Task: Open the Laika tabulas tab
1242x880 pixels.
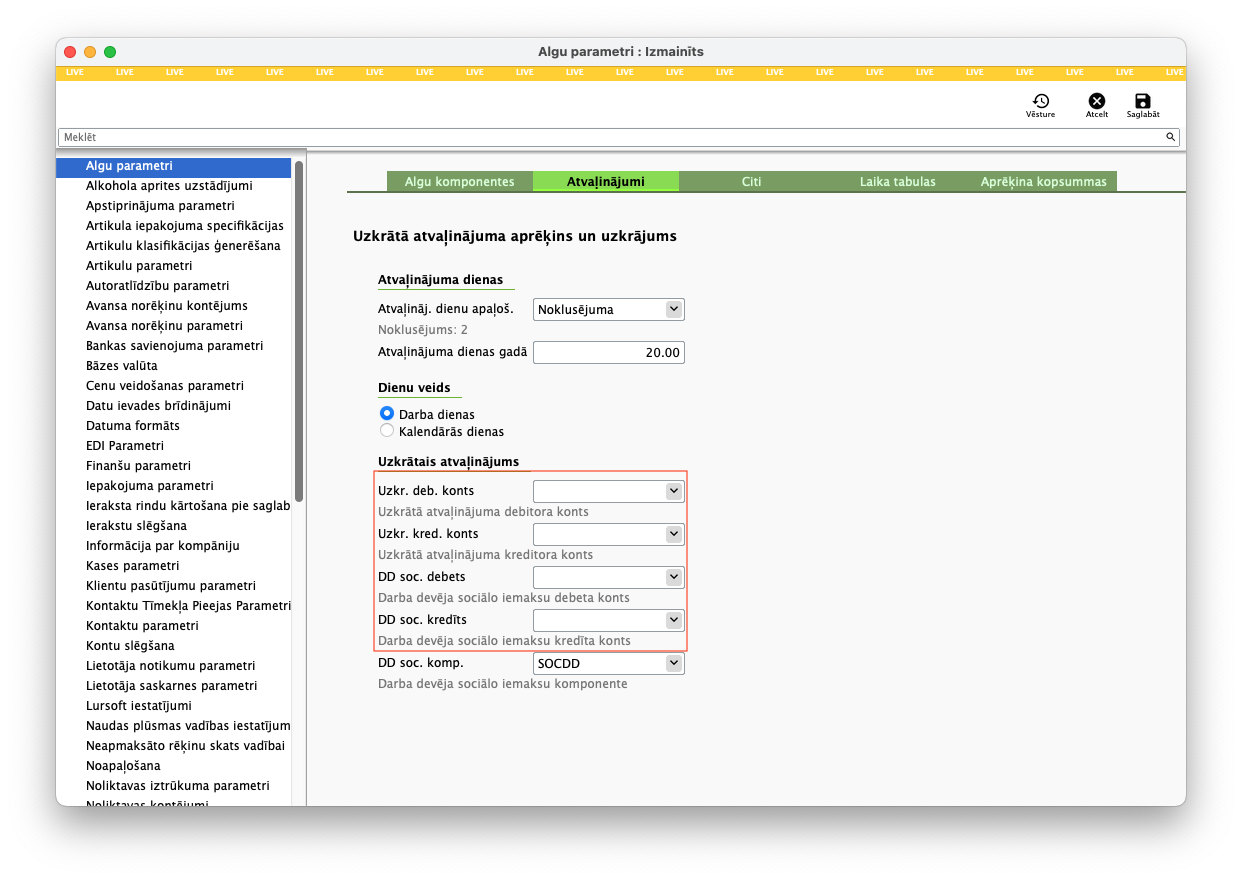Action: click(x=897, y=182)
